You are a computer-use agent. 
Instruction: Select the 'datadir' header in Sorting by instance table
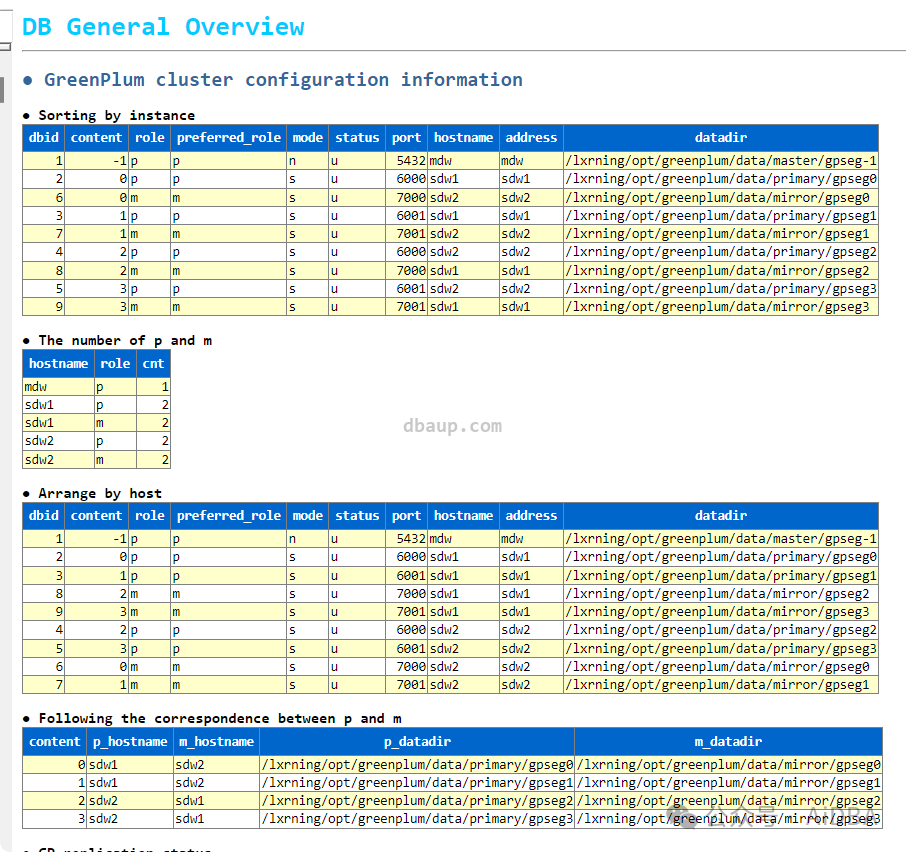click(721, 137)
